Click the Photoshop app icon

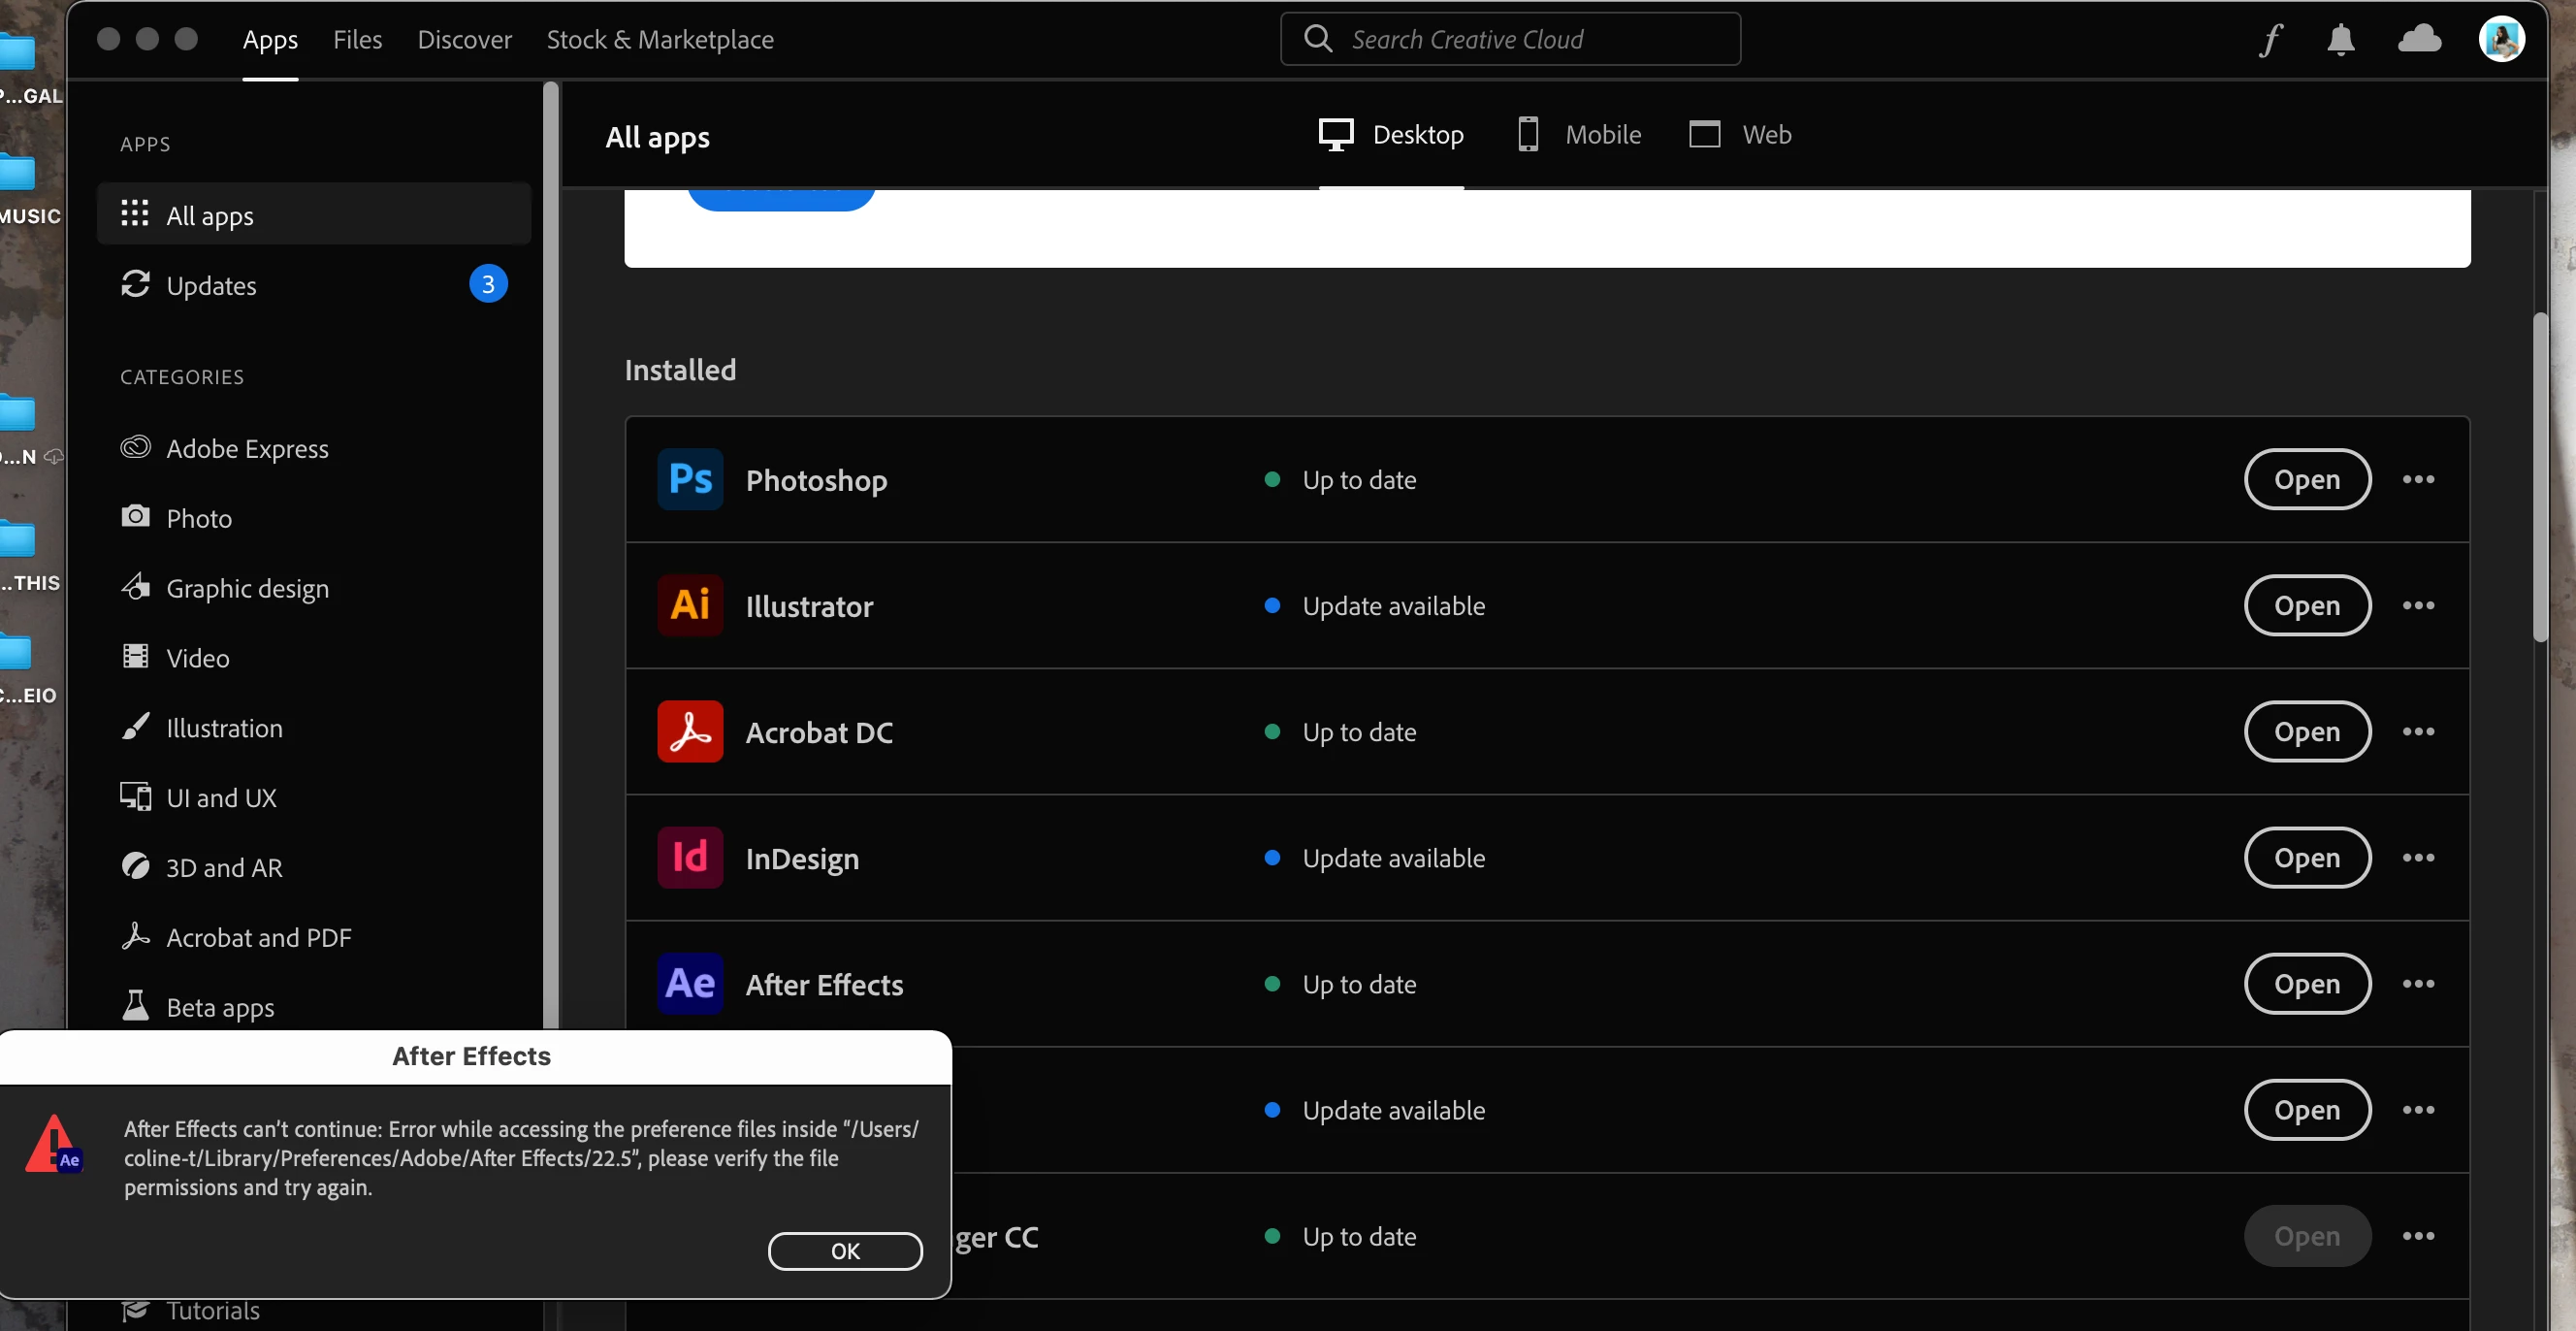click(690, 480)
